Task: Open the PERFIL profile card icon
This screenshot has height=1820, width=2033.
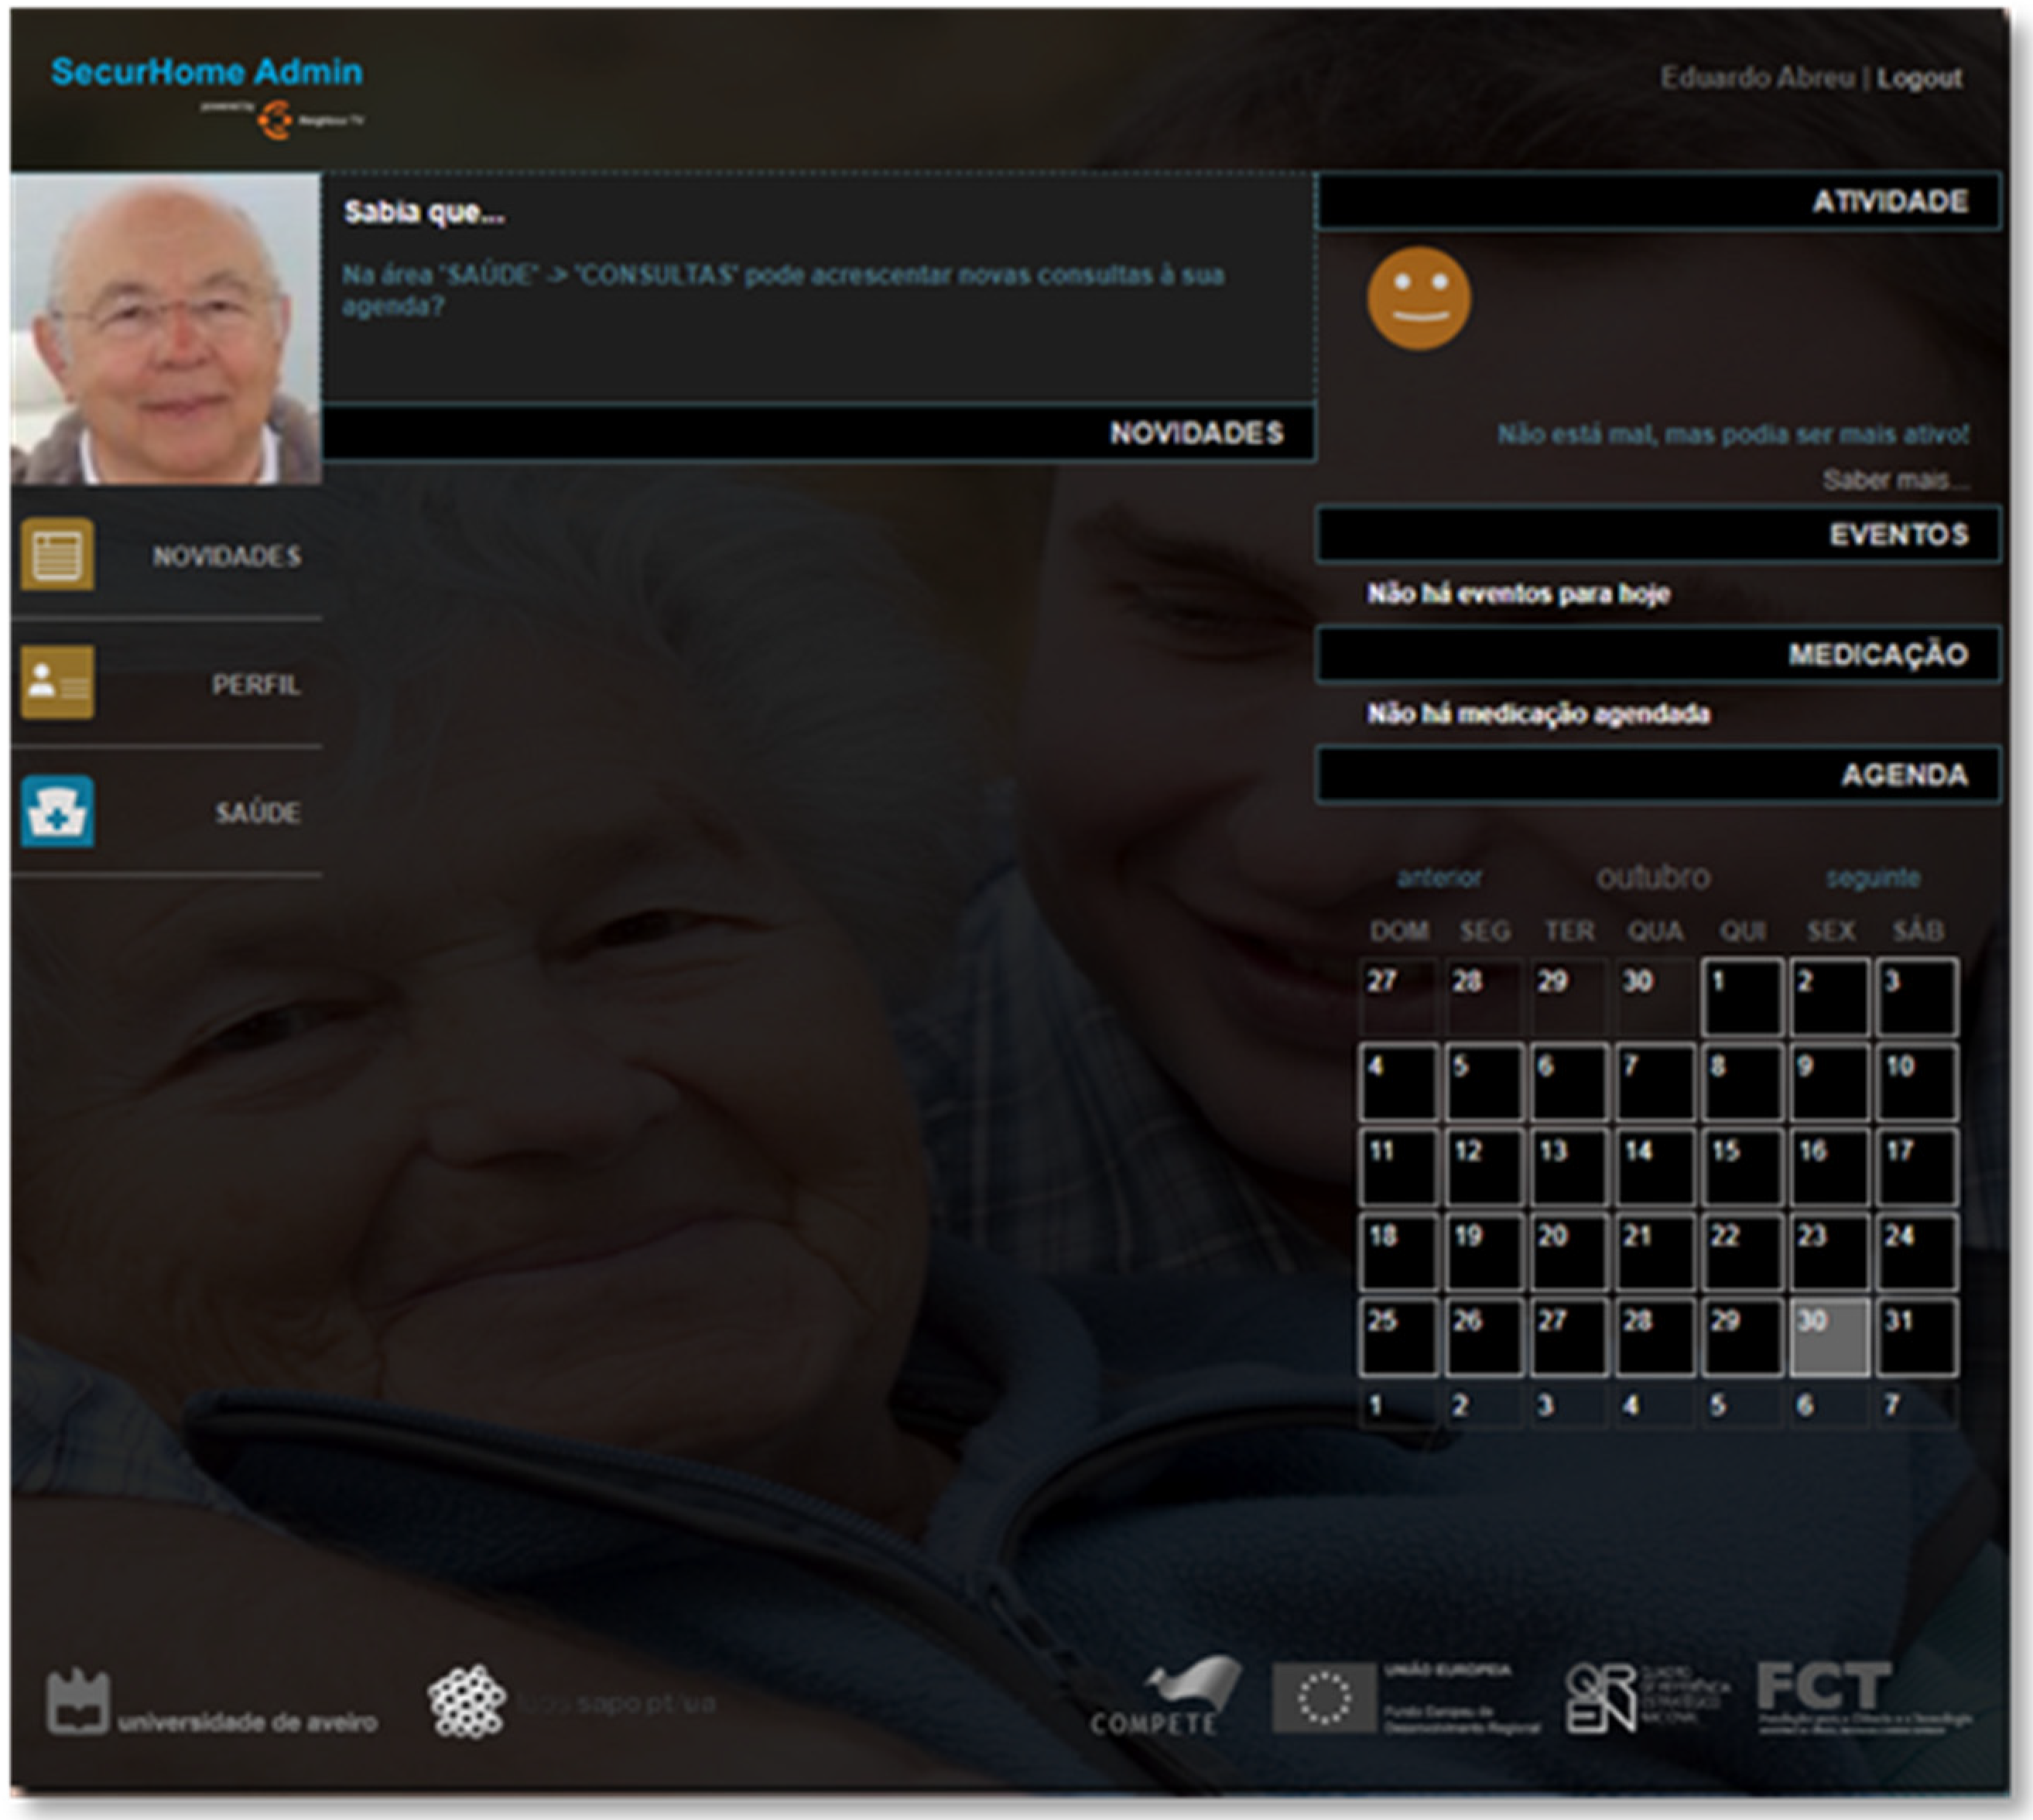Action: pyautogui.click(x=57, y=682)
